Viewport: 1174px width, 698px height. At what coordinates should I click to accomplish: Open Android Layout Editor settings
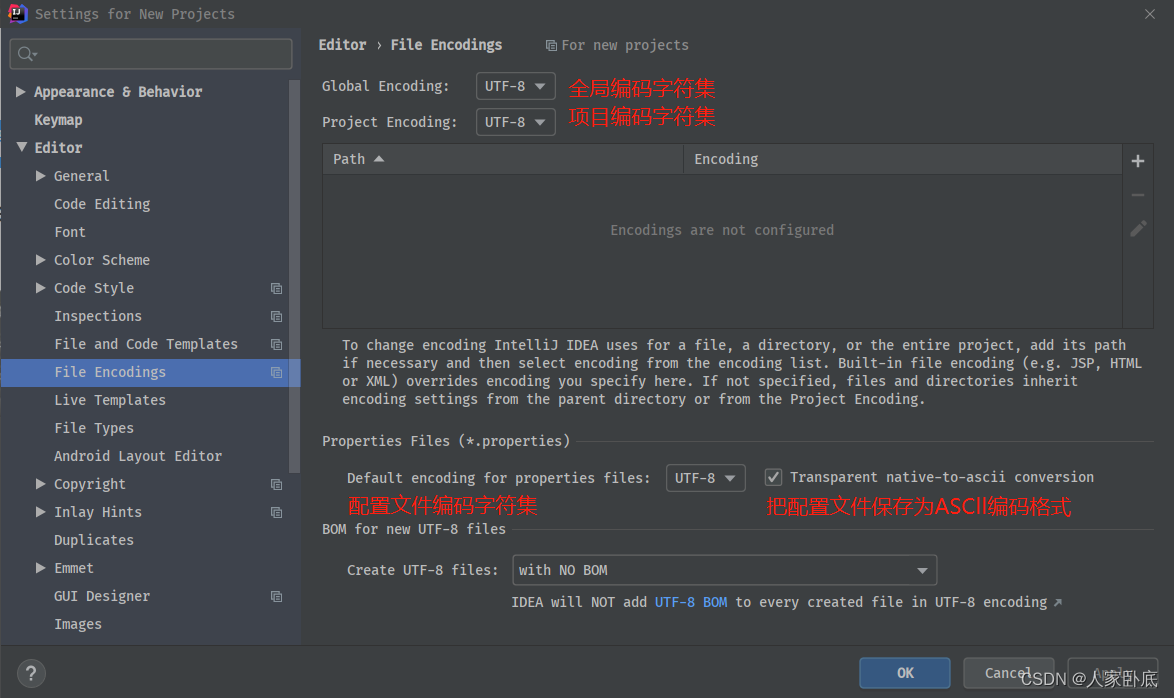click(138, 456)
